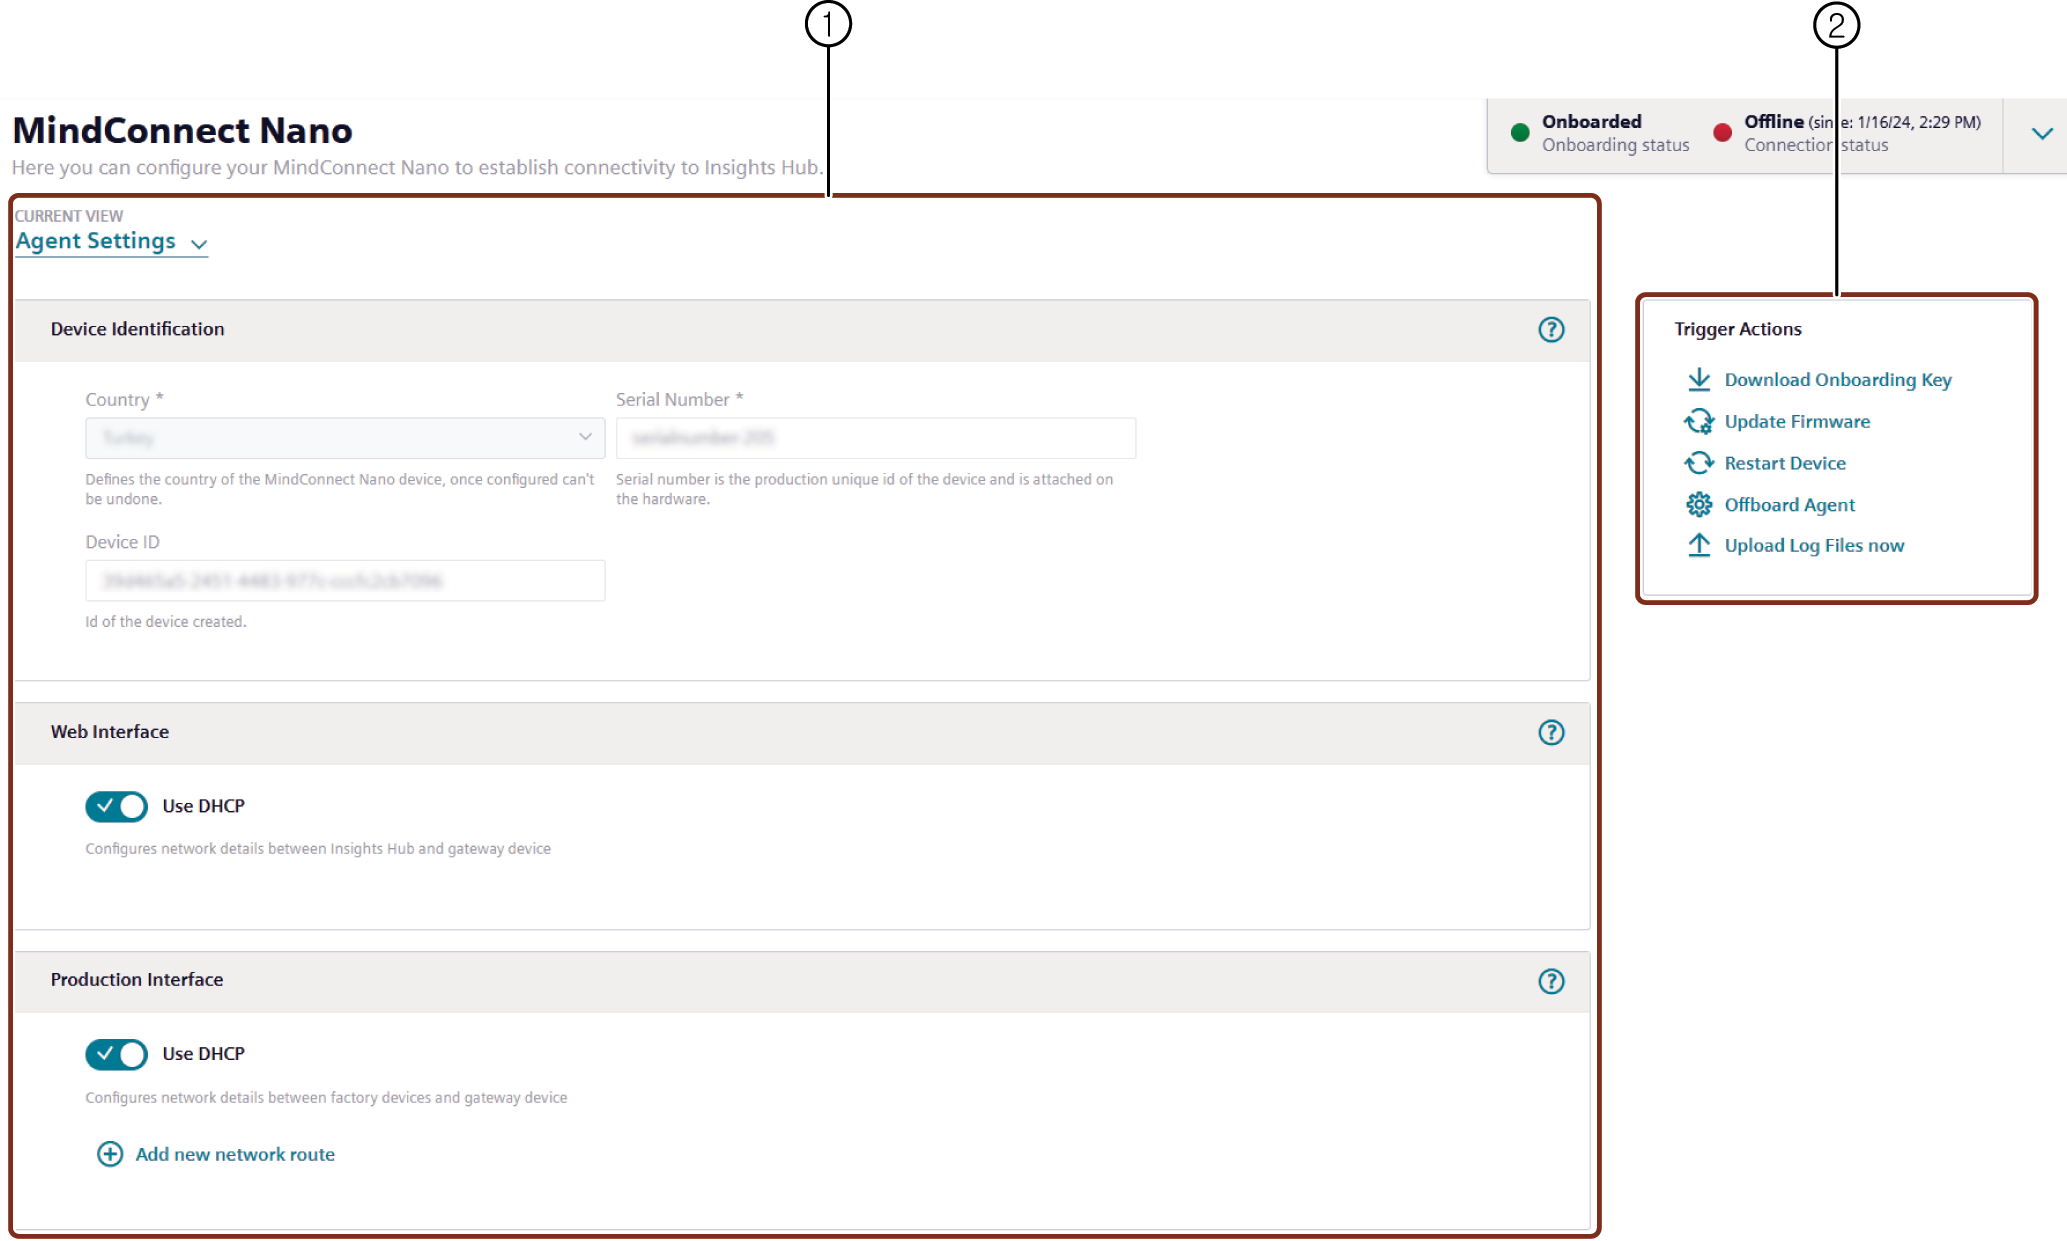Open help for Production Interface section

(1551, 982)
